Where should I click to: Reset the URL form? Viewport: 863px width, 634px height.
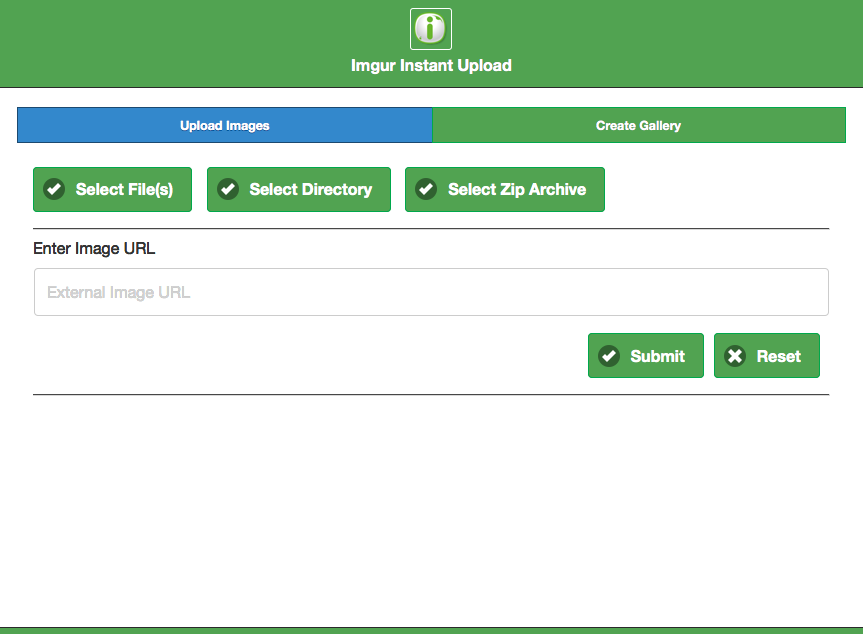click(767, 356)
